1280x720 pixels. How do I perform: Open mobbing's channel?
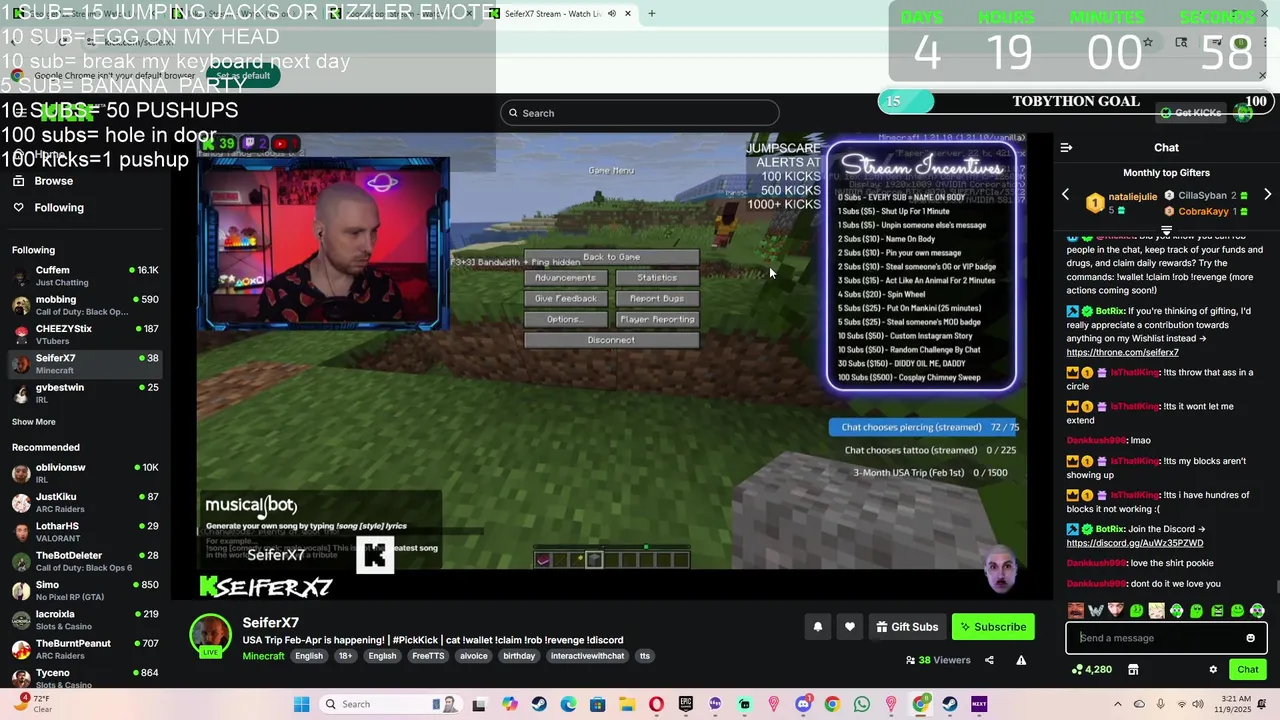(85, 305)
